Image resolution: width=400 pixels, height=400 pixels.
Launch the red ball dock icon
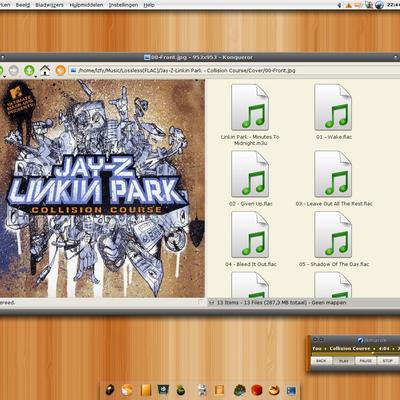click(x=257, y=390)
